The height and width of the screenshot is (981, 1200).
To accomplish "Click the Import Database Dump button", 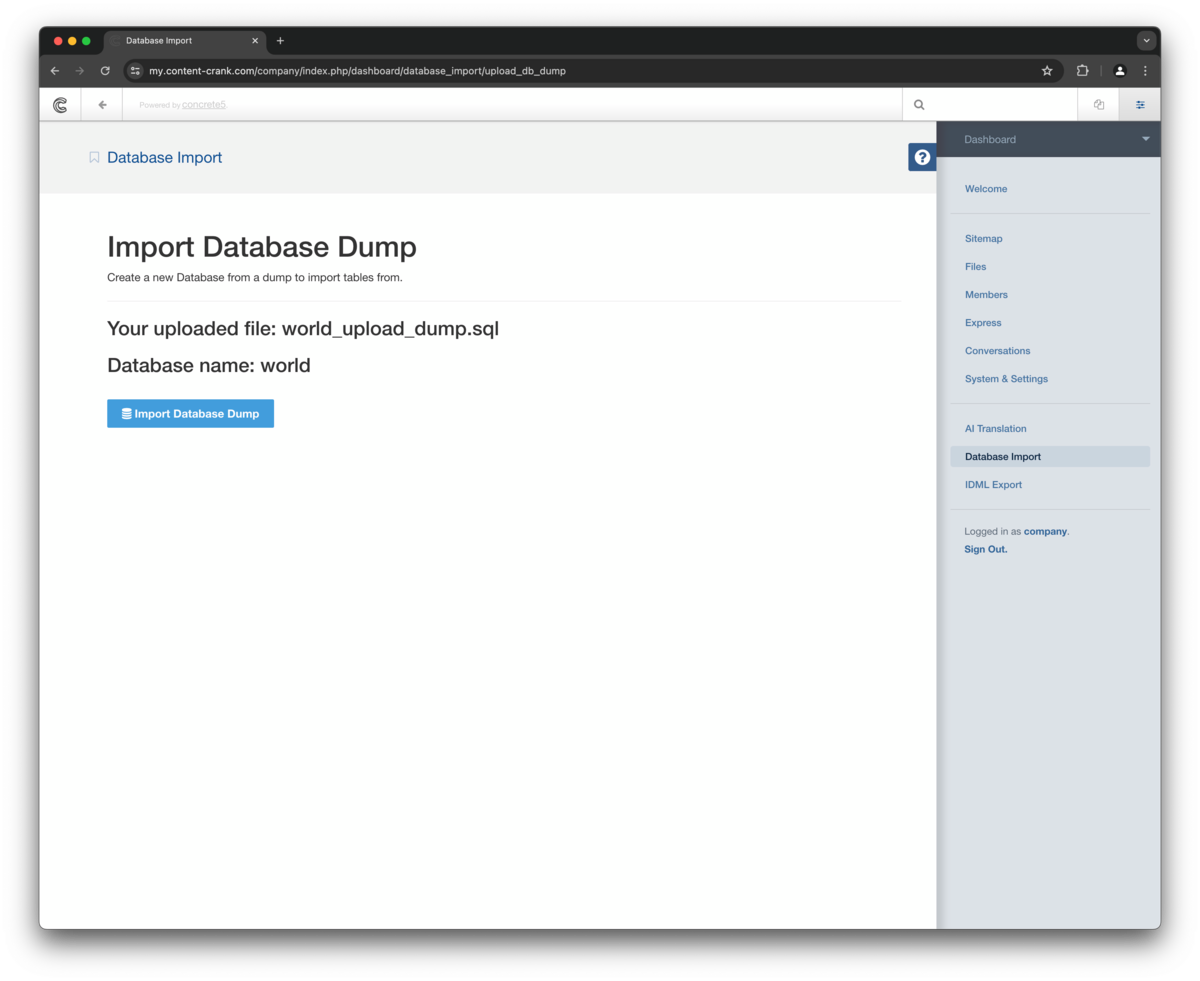I will (190, 414).
